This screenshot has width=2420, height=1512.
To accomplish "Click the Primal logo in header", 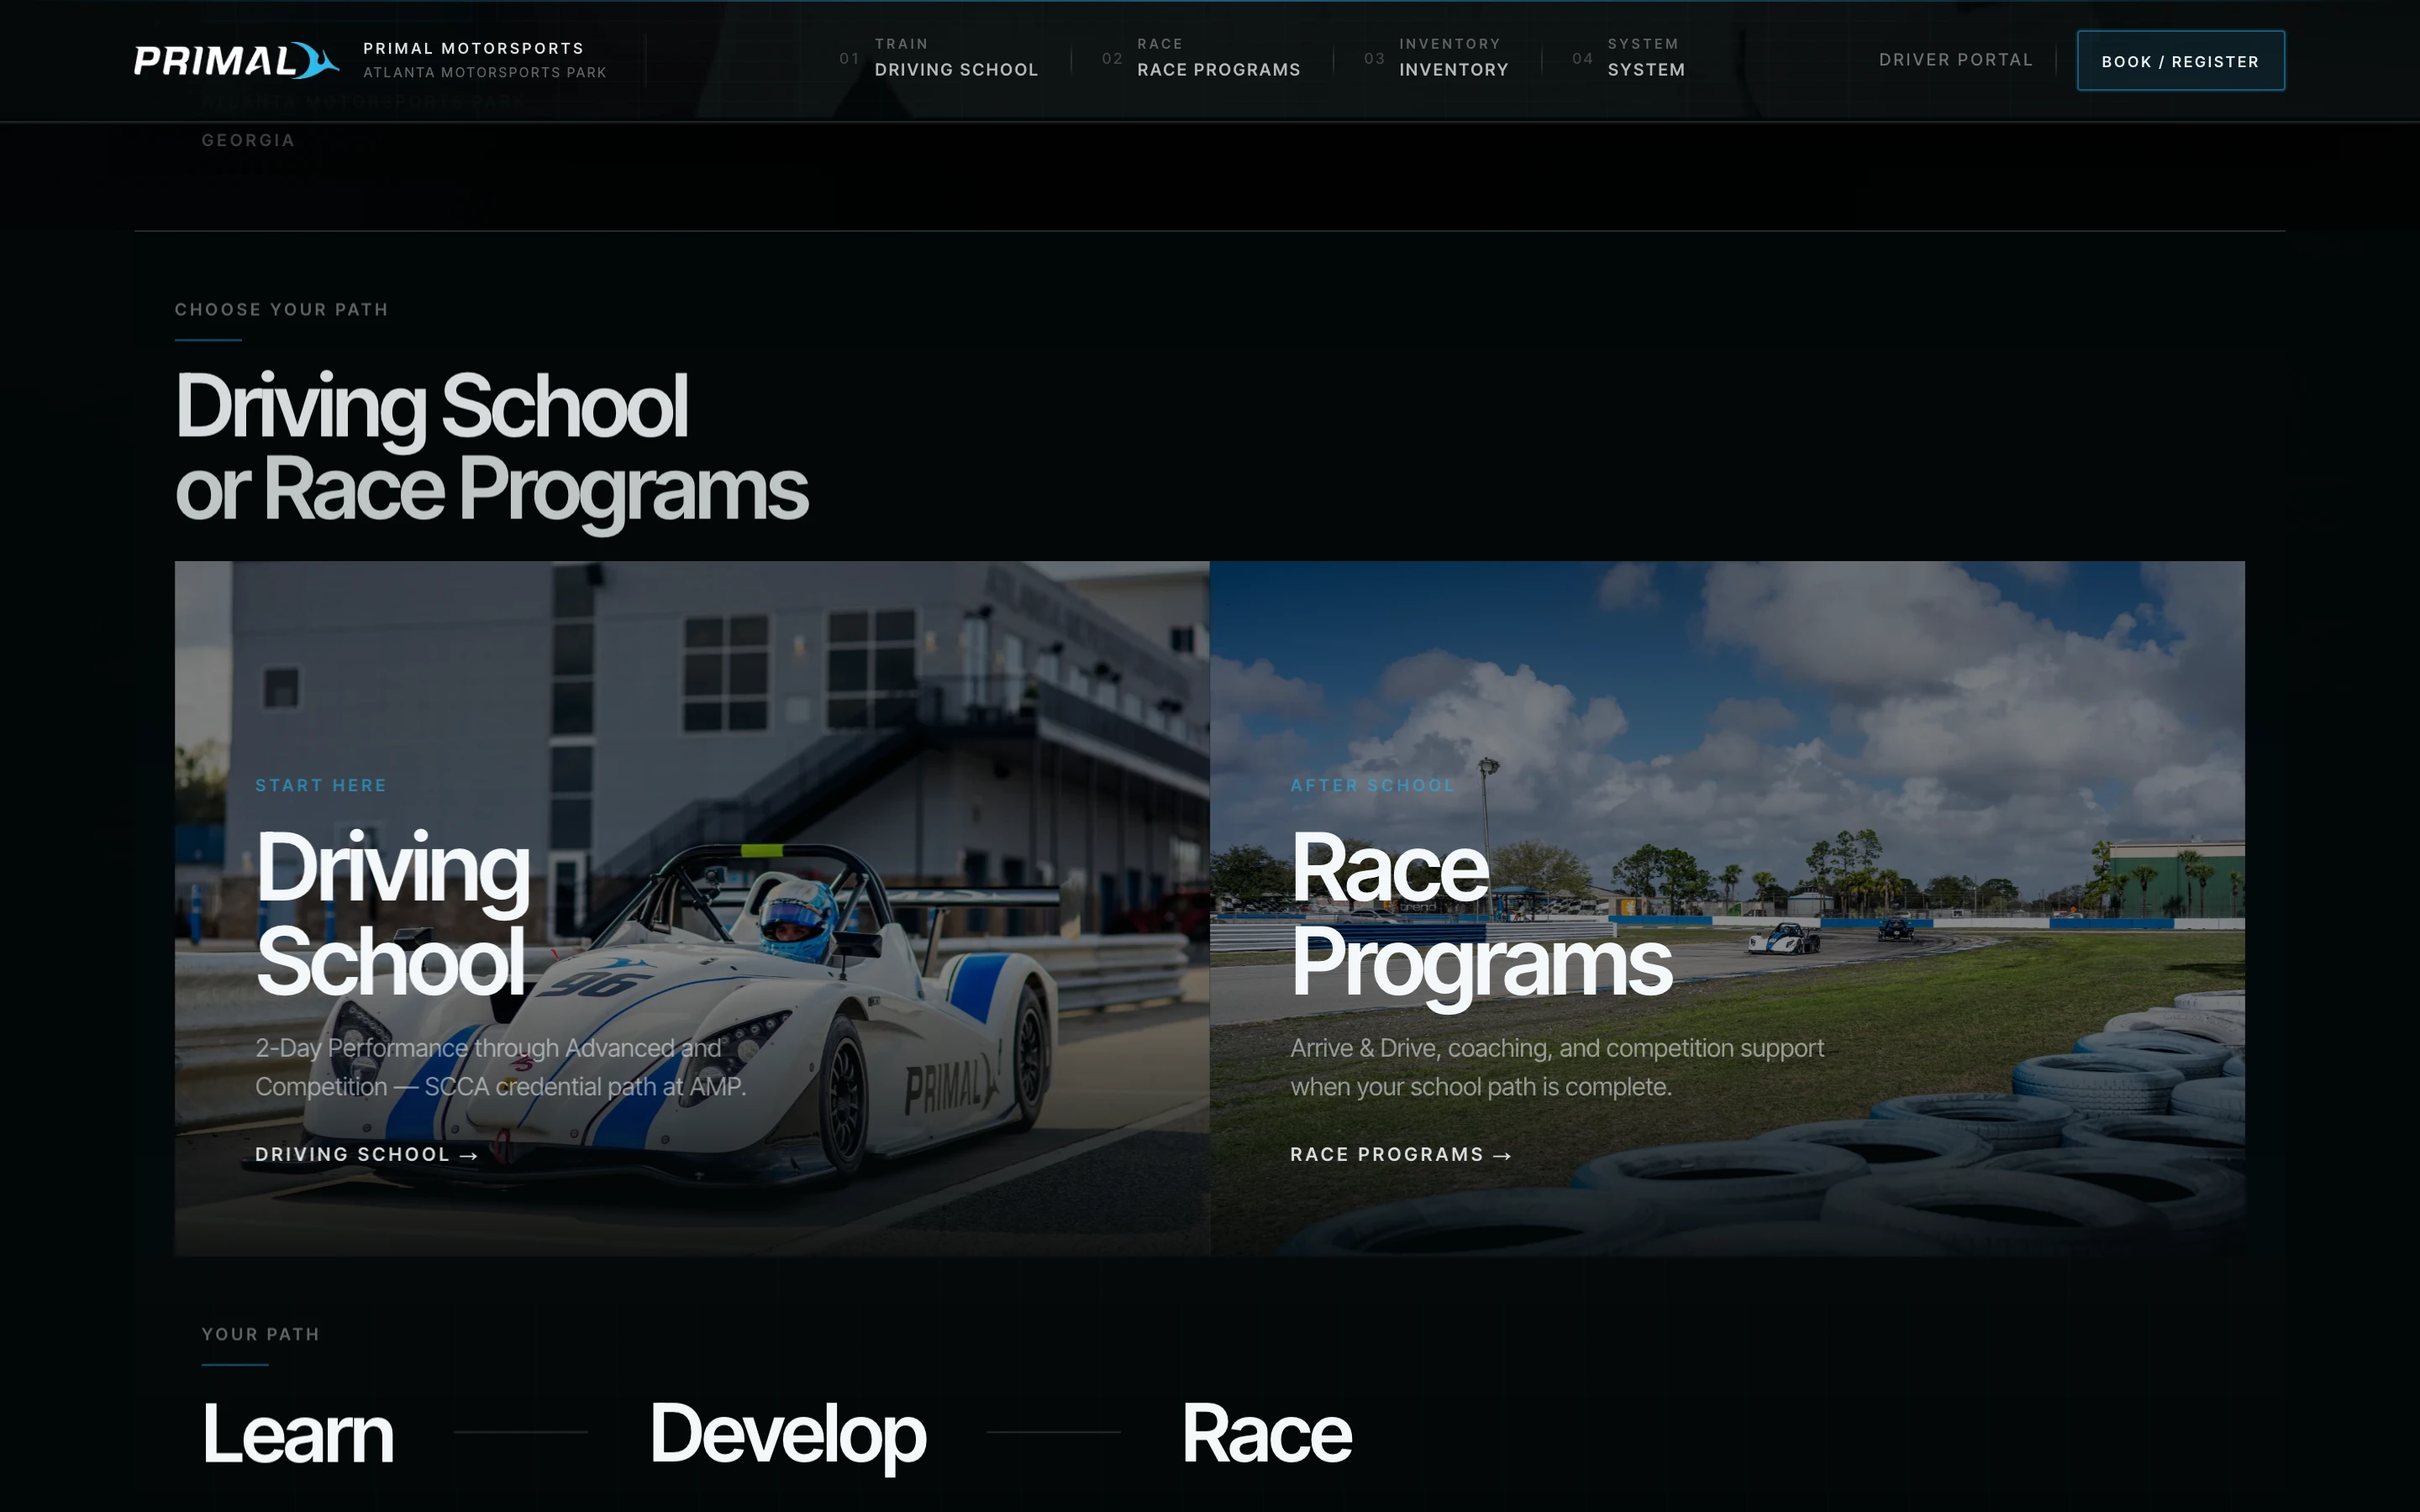I will [x=237, y=61].
